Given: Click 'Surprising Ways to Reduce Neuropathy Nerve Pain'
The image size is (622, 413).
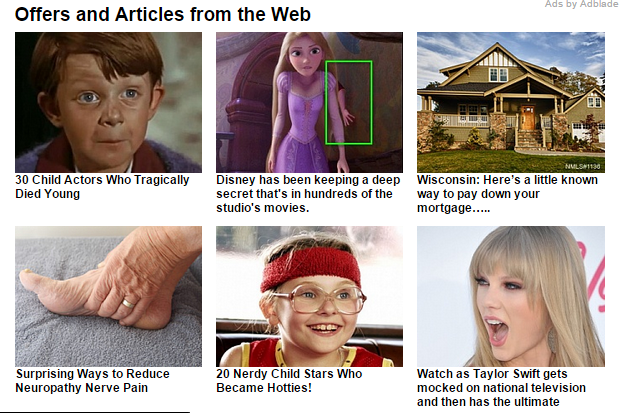Looking at the screenshot, I should 92,380.
